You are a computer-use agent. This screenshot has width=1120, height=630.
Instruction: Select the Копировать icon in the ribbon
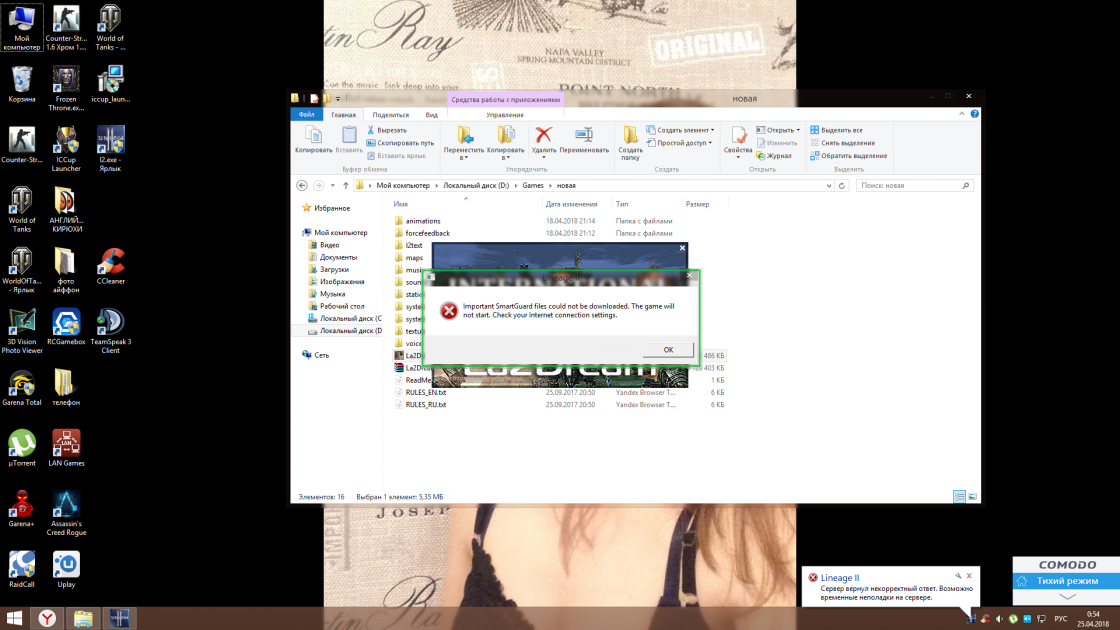click(313, 140)
